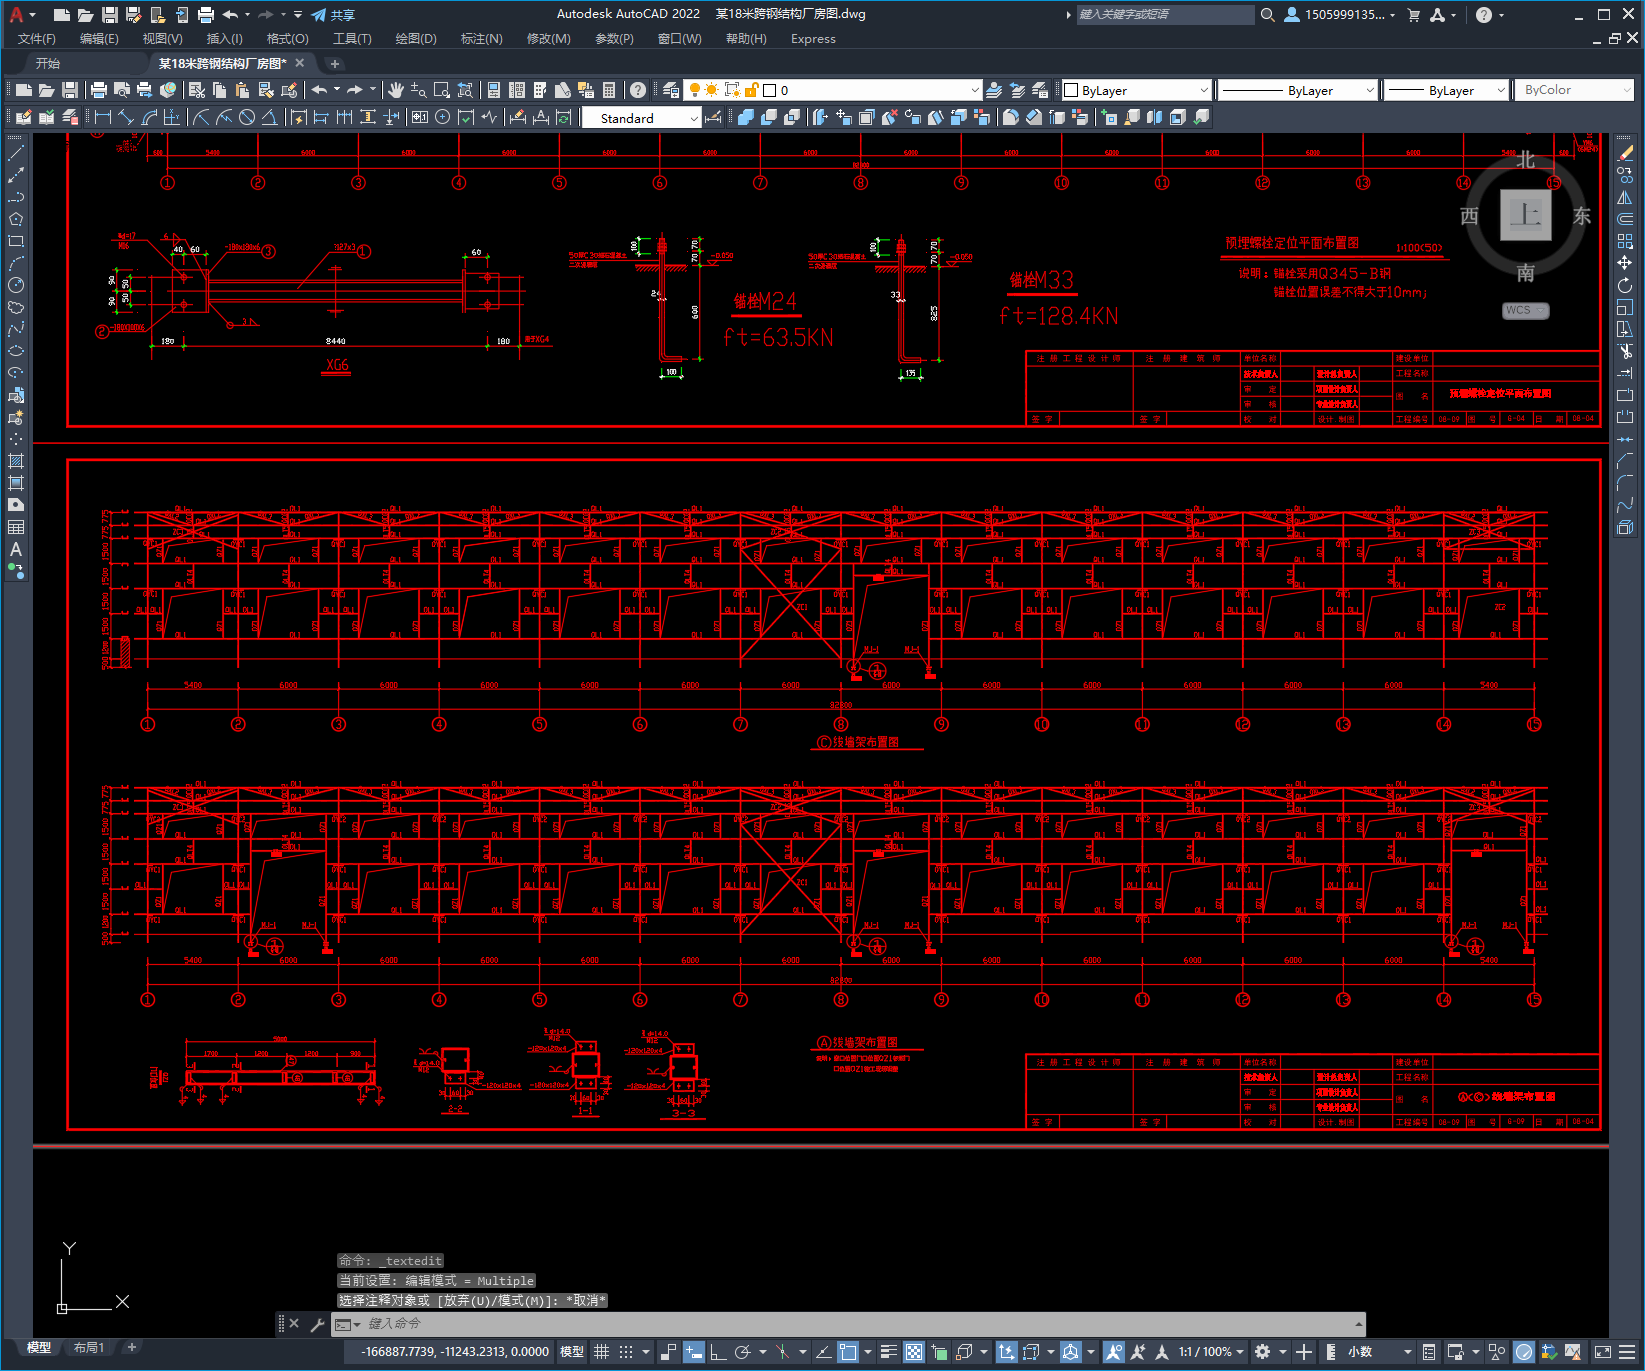Open the Standard dimension style dropdown
Screen dimensions: 1645x1371
(x=641, y=118)
